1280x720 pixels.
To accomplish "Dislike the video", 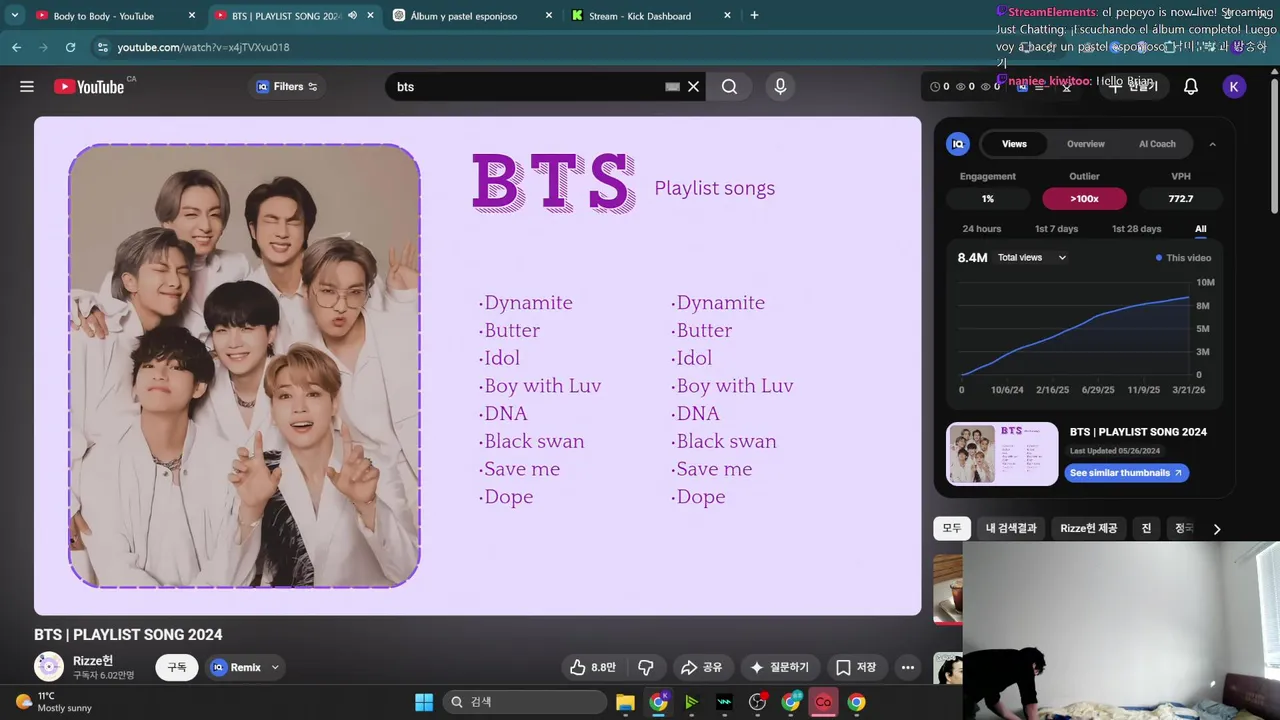I will click(646, 667).
